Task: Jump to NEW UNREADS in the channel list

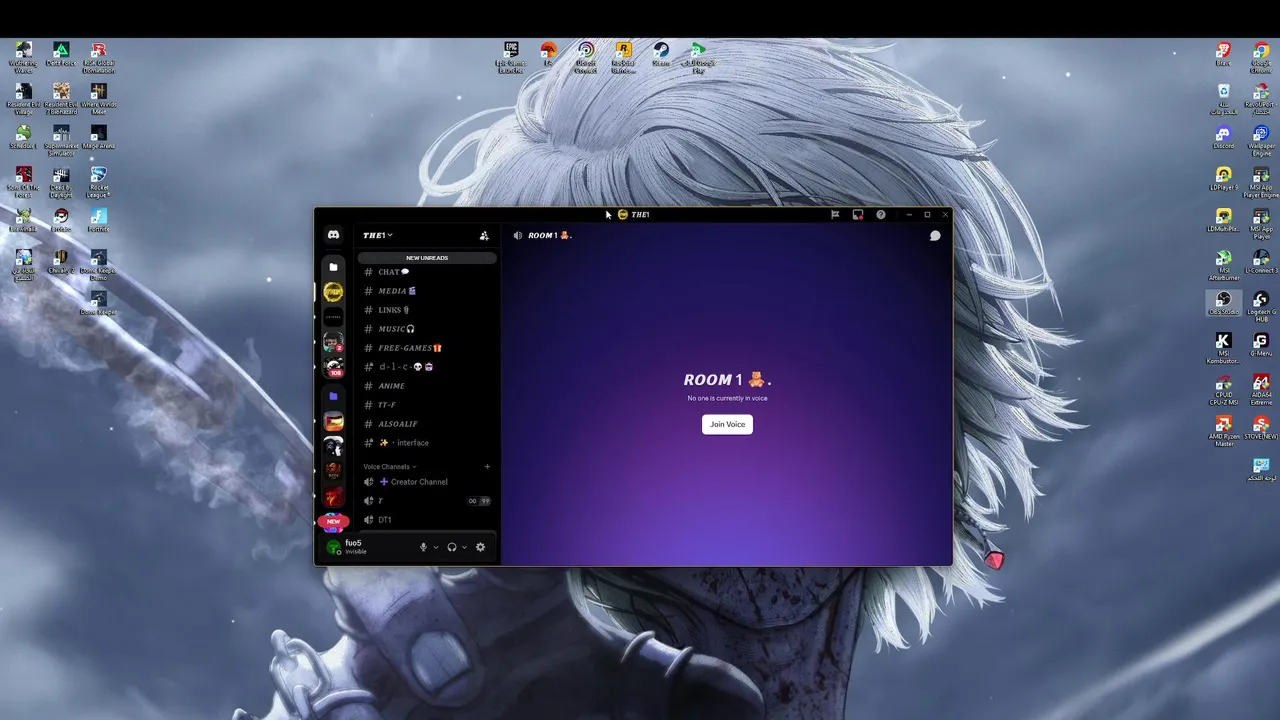Action: pos(427,258)
